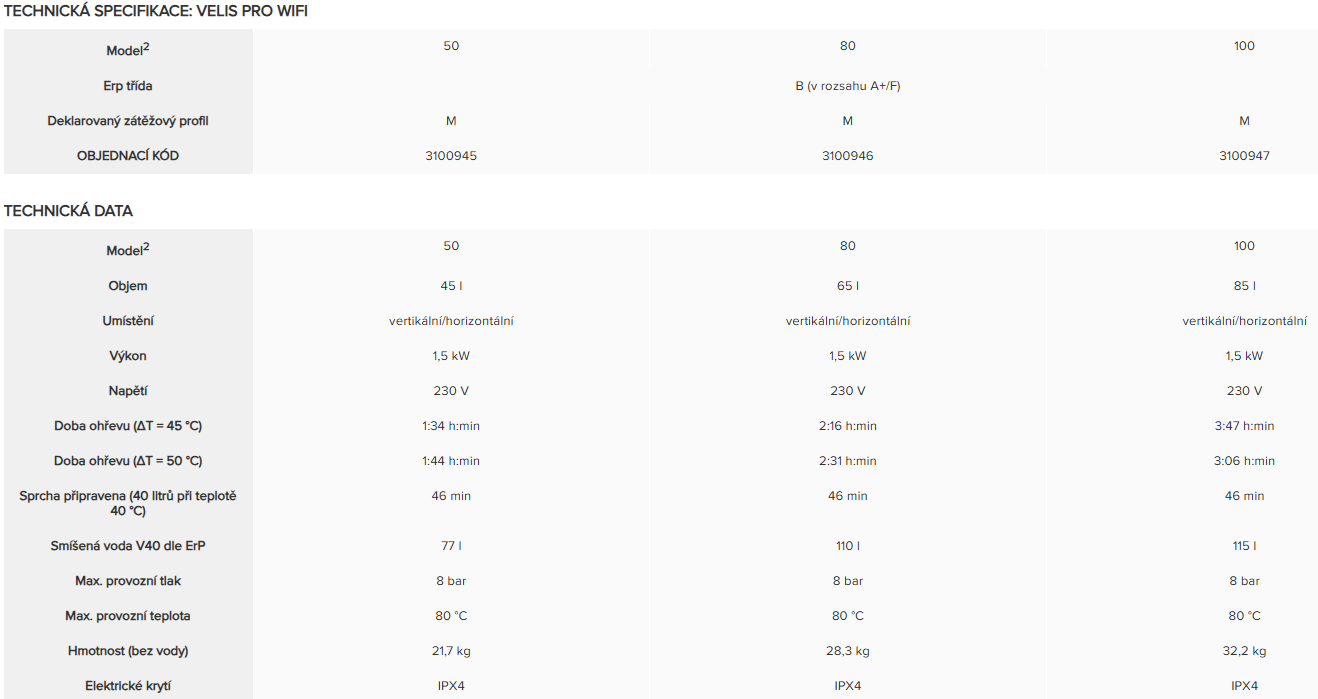Click the 21,7 kg weight value
Screen dimensions: 1318x699
(451, 651)
